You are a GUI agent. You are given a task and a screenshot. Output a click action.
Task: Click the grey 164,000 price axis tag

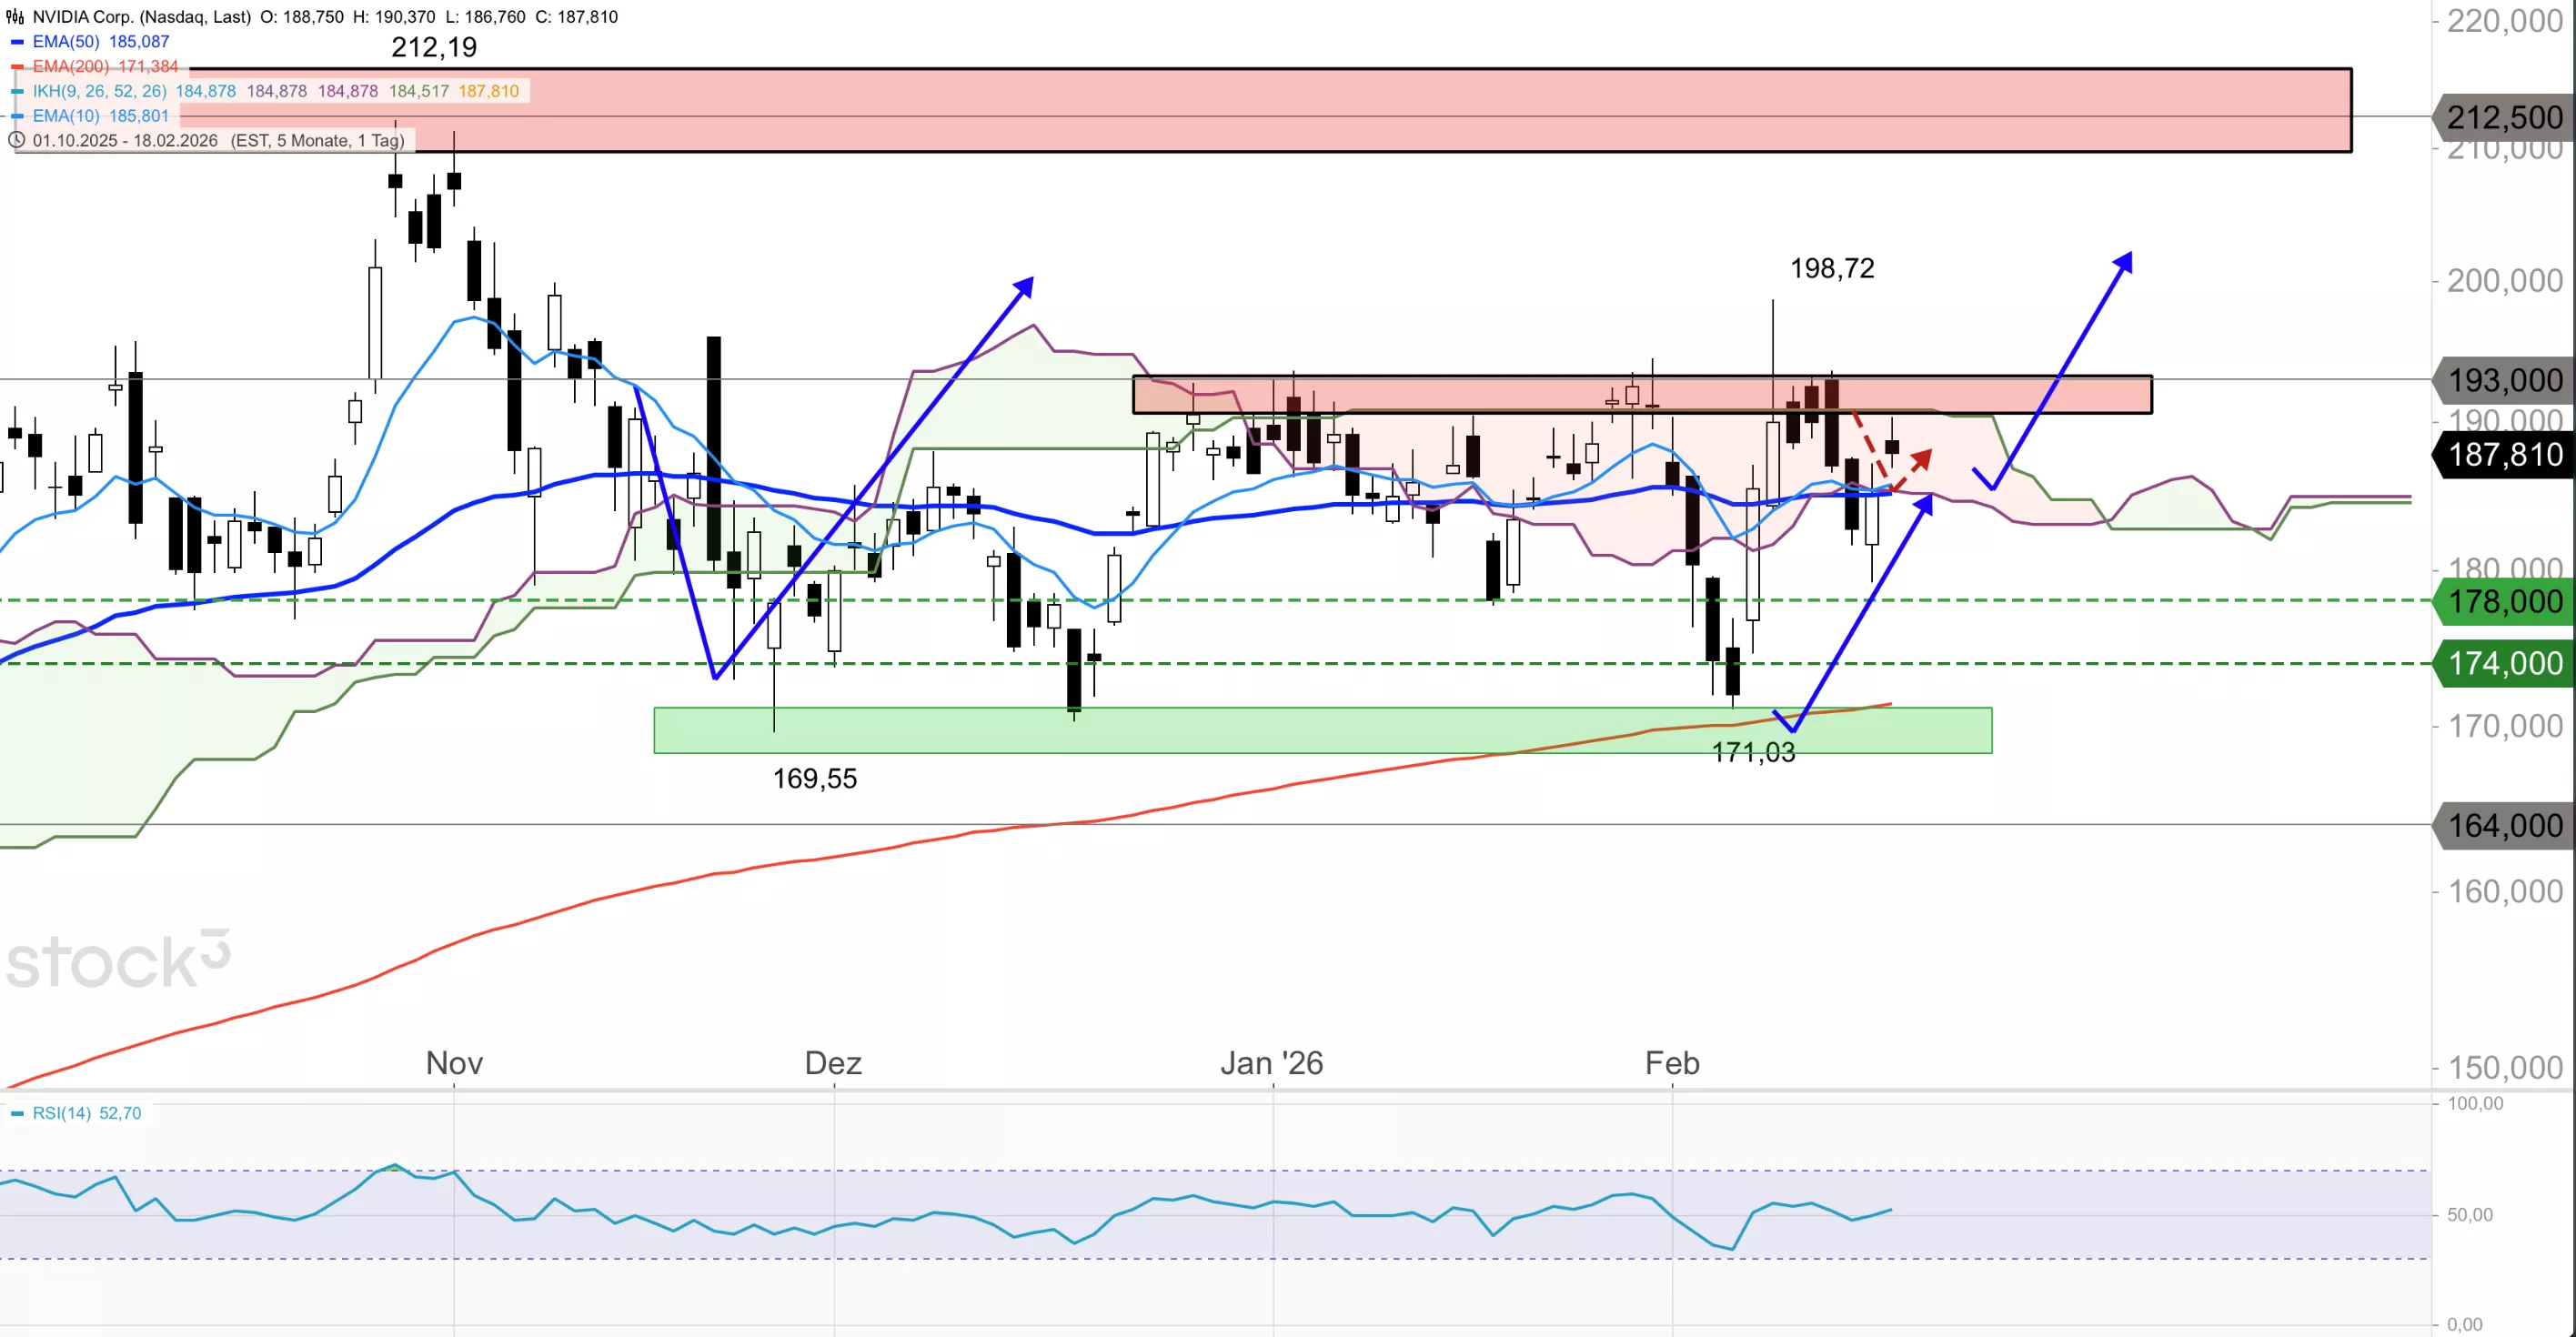tap(2505, 825)
